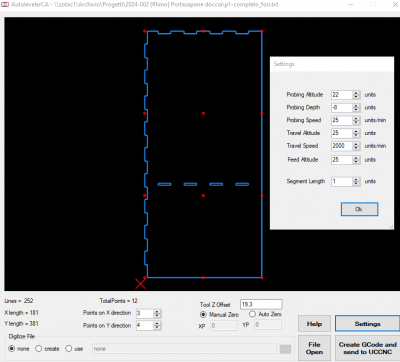
Task: Adjust the Segment Length spinner arrows
Action: point(356,182)
